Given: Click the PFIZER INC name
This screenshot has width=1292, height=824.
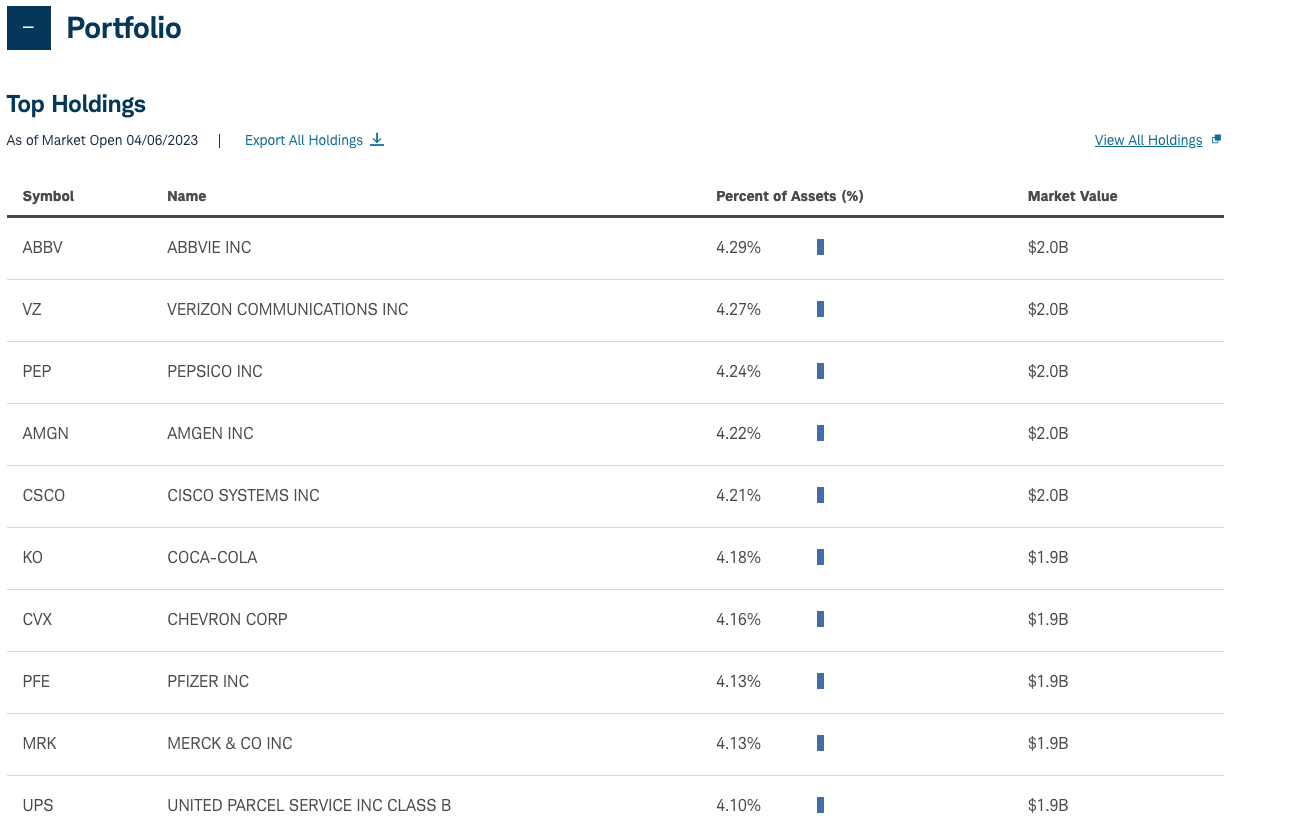Looking at the screenshot, I should [208, 681].
